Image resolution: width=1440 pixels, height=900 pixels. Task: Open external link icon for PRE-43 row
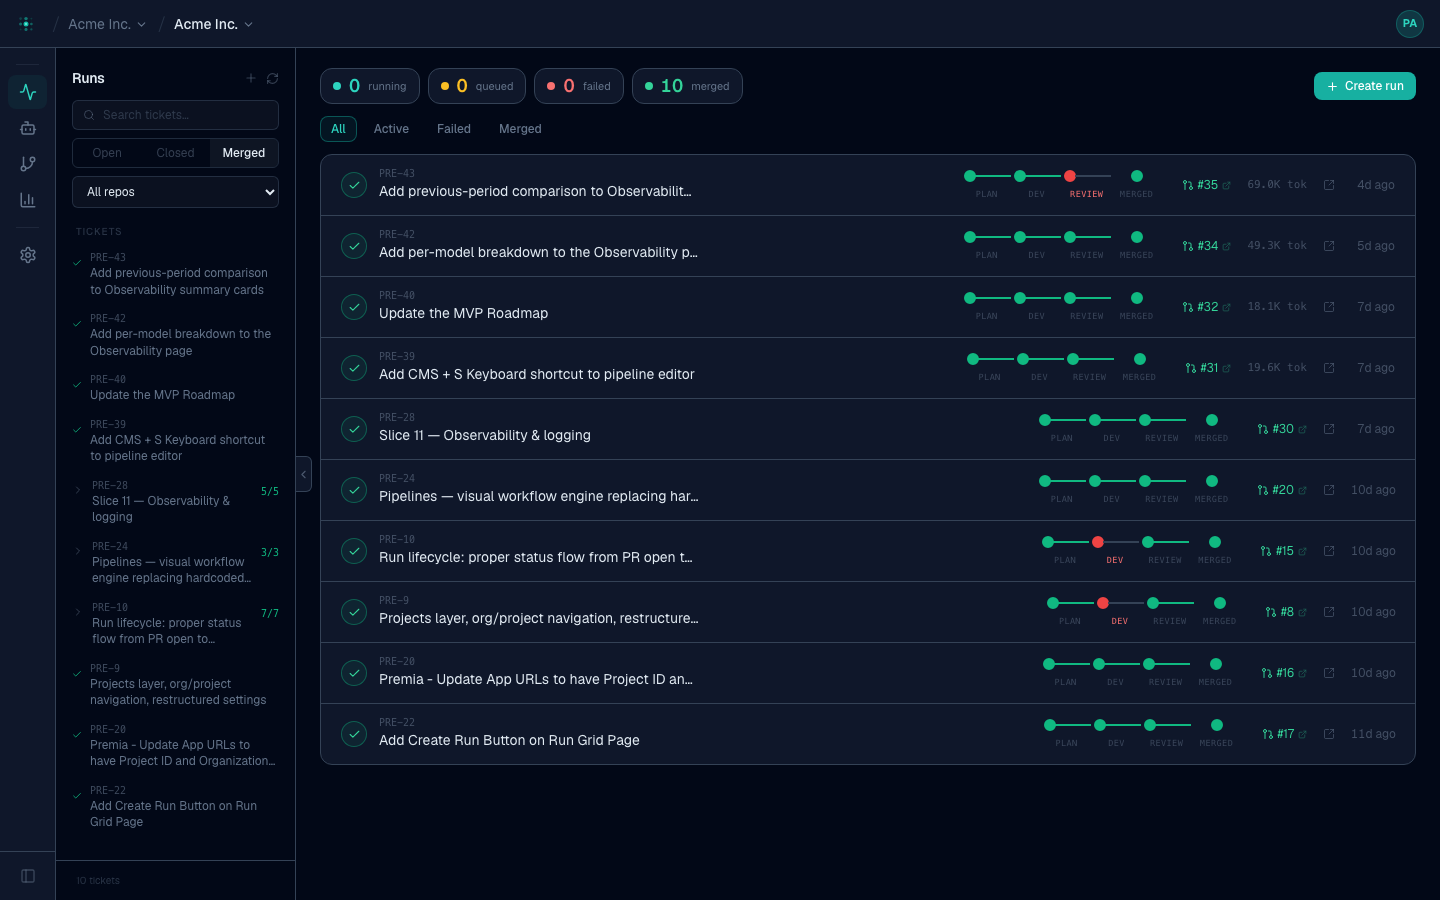tap(1329, 185)
